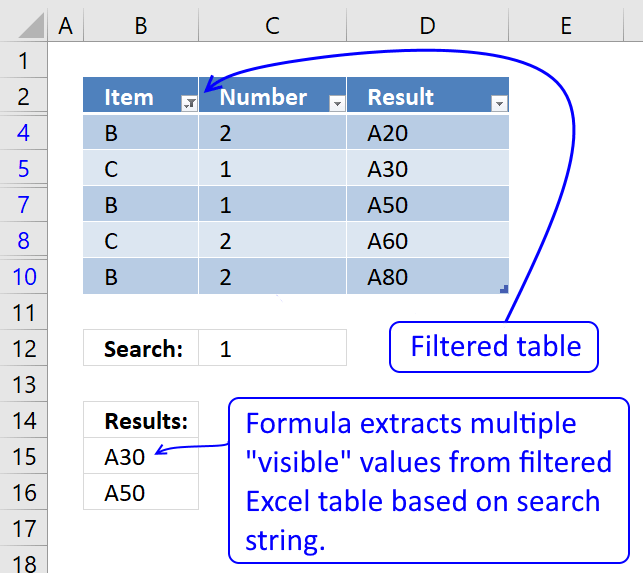This screenshot has height=573, width=643.
Task: Select filtered row 4 header
Action: click(25, 133)
